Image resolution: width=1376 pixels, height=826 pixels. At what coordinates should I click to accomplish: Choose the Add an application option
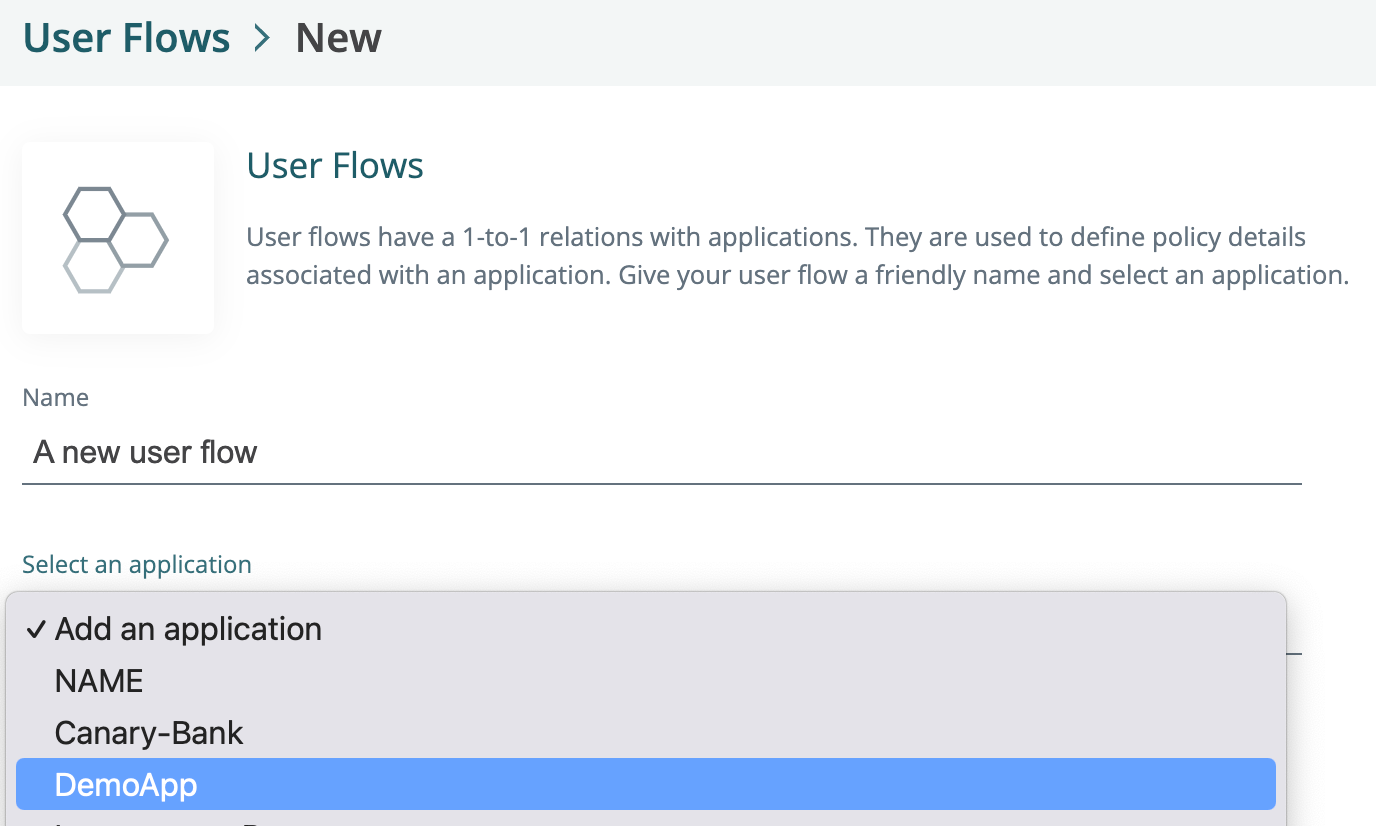click(x=646, y=629)
